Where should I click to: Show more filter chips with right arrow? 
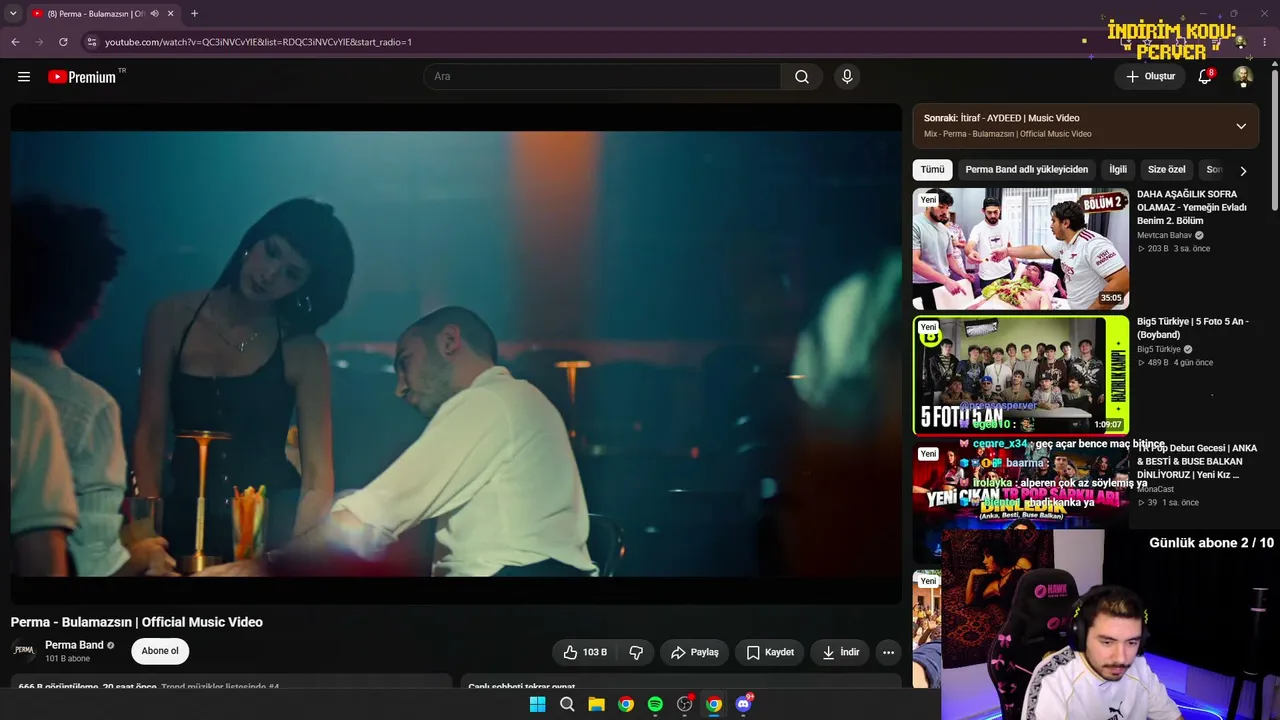(1243, 170)
